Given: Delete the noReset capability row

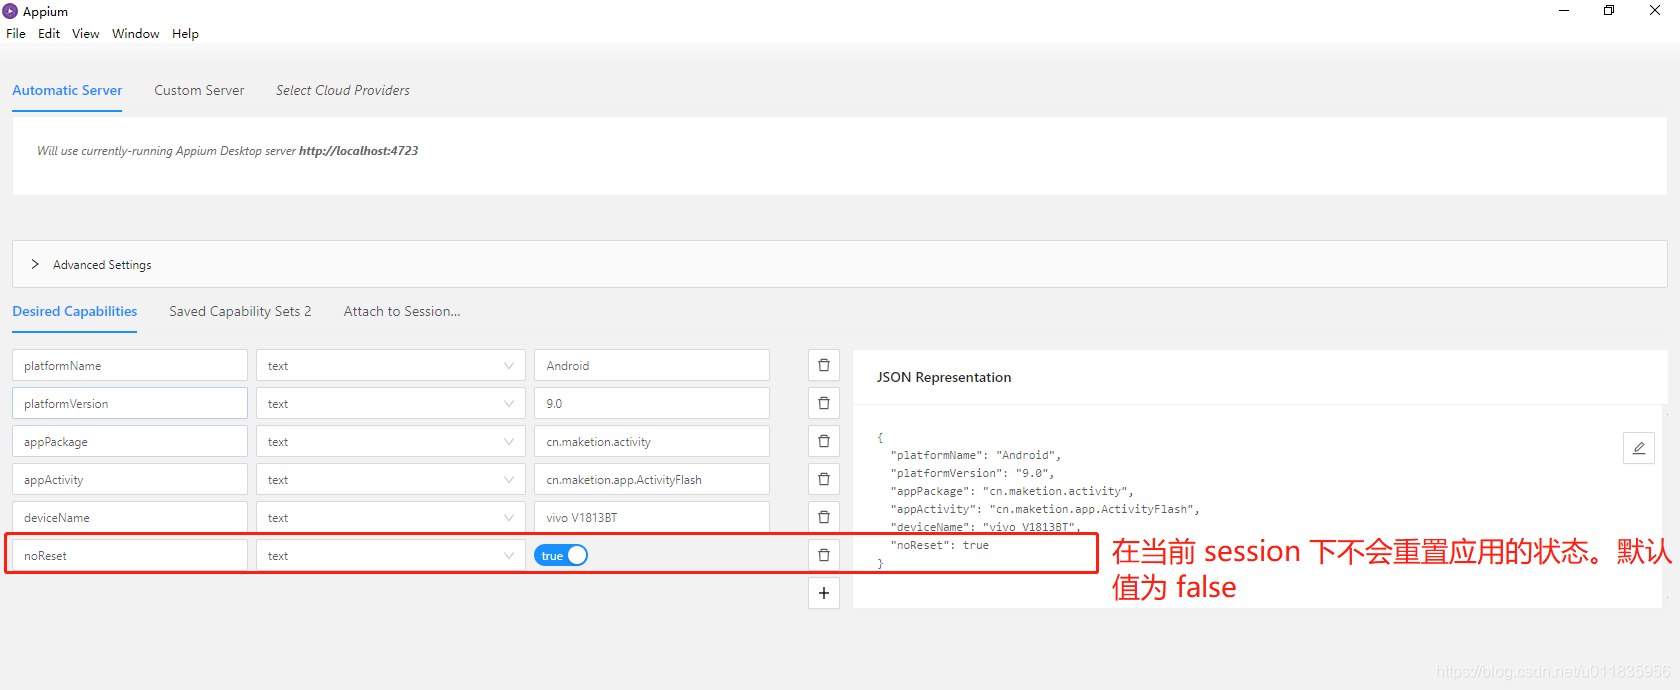Looking at the screenshot, I should coord(824,555).
